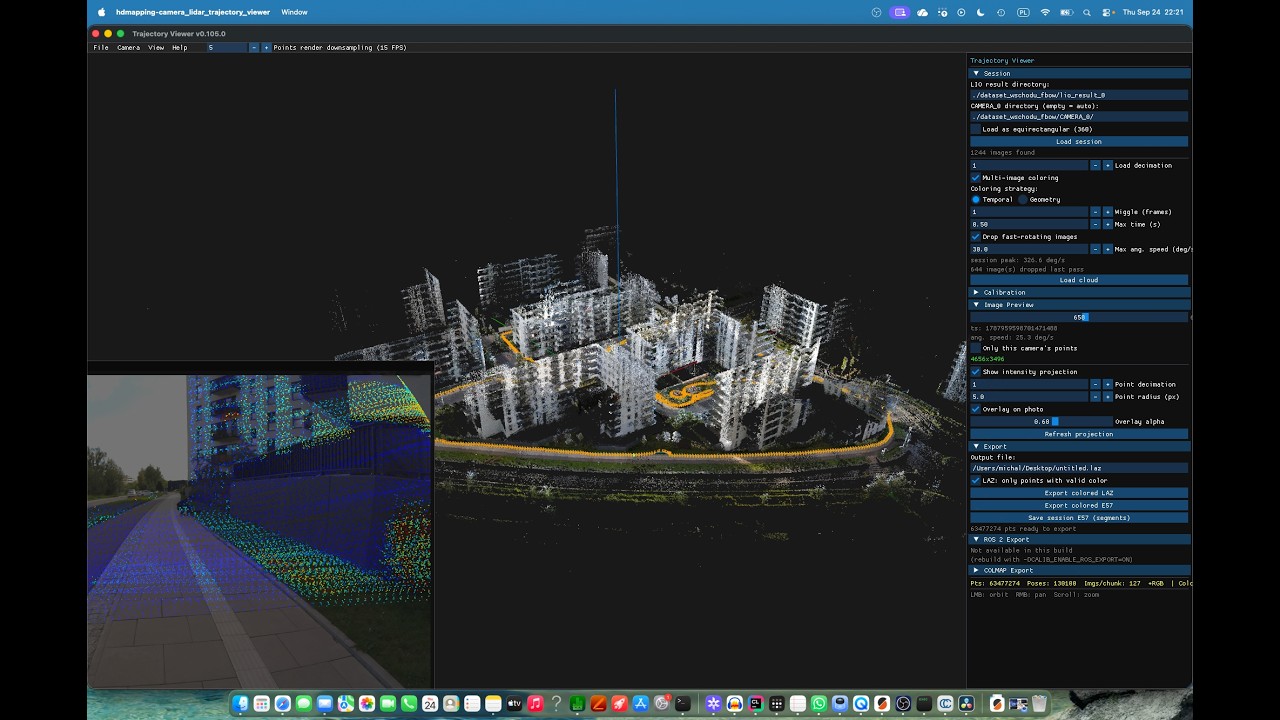1280x720 pixels.
Task: Toggle Multi-image coloring checkbox
Action: click(976, 178)
